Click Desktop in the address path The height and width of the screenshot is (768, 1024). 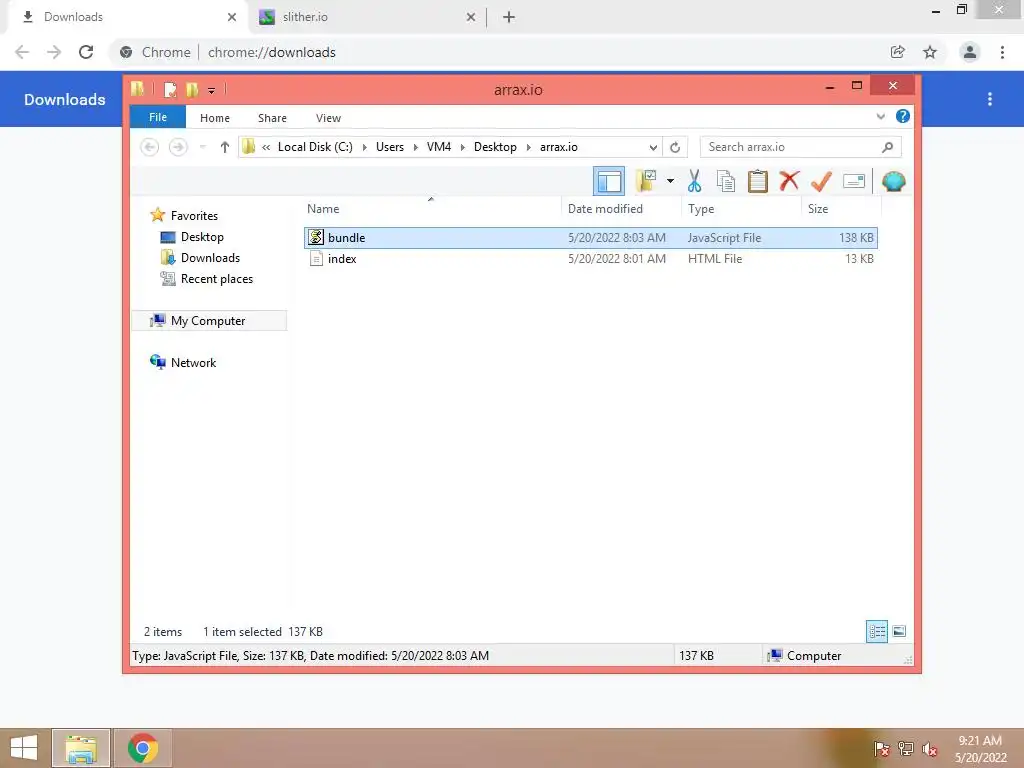pyautogui.click(x=495, y=147)
